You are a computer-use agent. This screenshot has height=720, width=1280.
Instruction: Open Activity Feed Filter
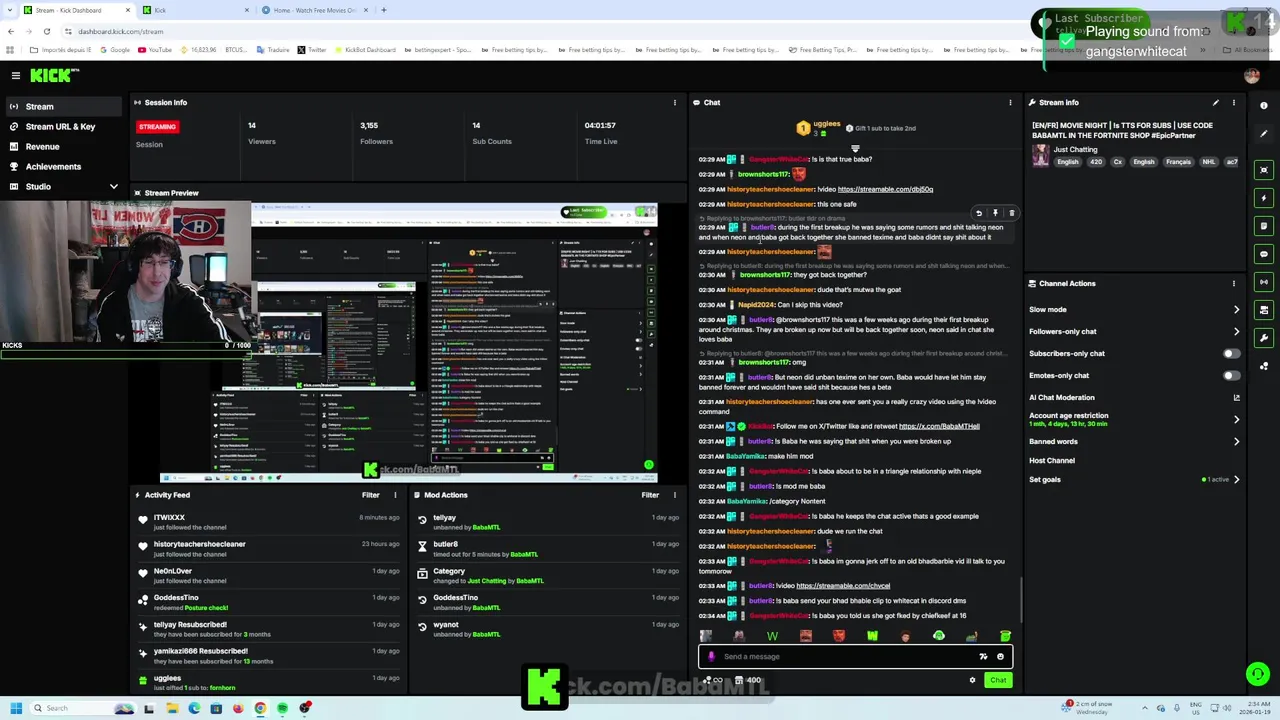pyautogui.click(x=371, y=495)
